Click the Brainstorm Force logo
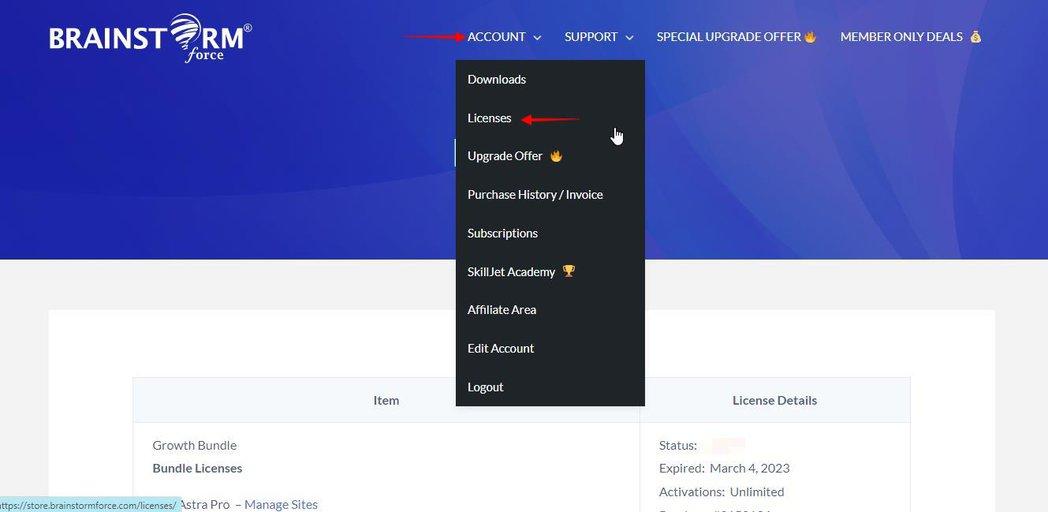The width and height of the screenshot is (1048, 512). [150, 37]
